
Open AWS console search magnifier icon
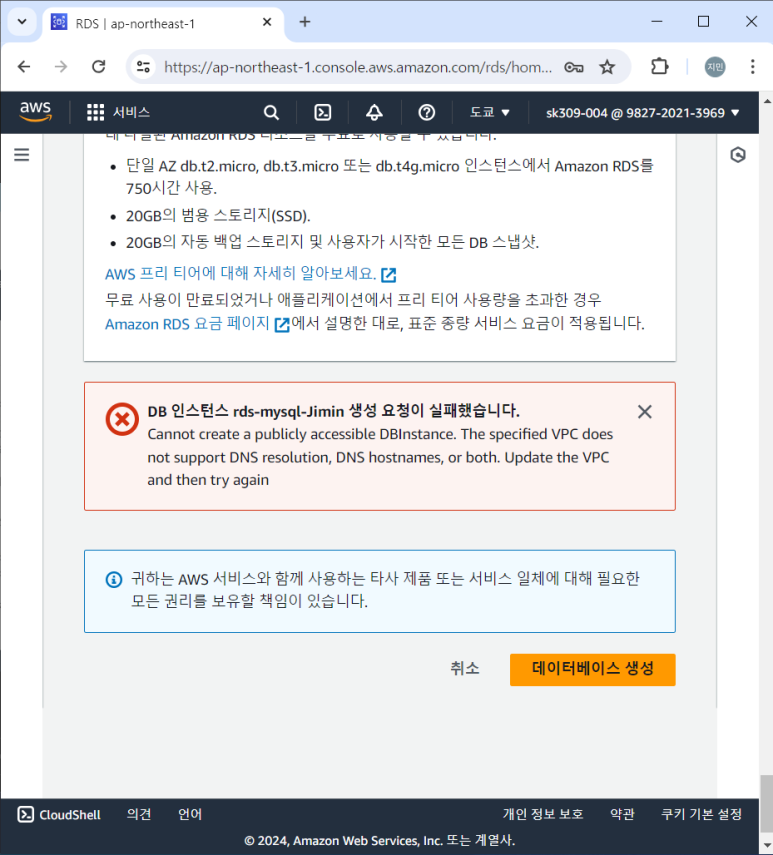click(x=271, y=112)
